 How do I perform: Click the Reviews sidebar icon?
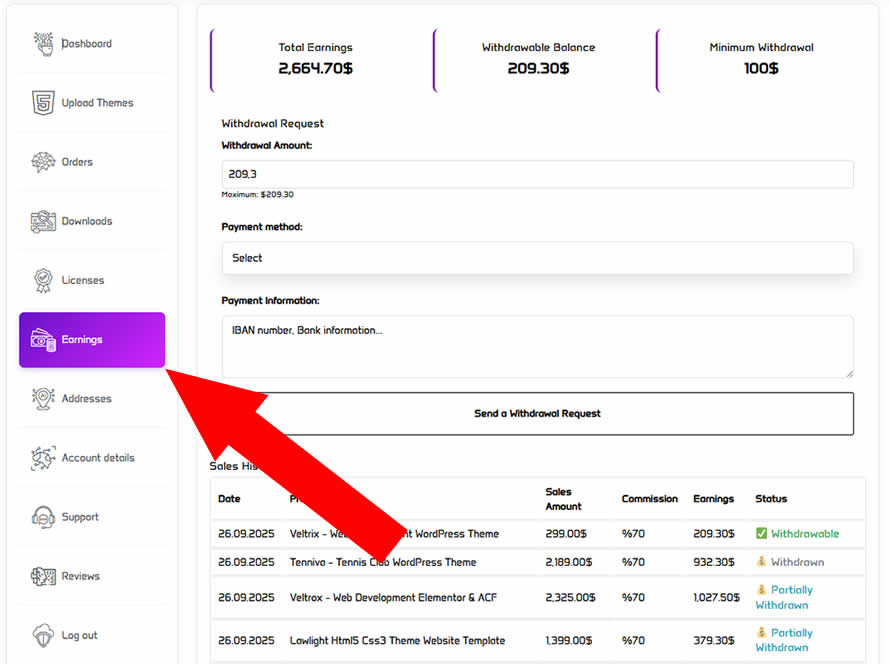43,576
